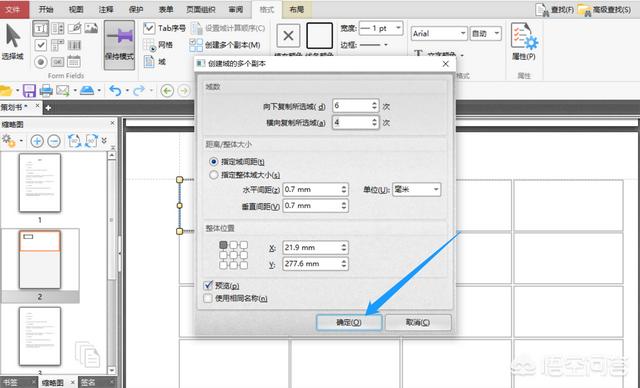Image resolution: width=640 pixels, height=388 pixels.
Task: Open the Arial font dropdown
Action: coord(439,33)
